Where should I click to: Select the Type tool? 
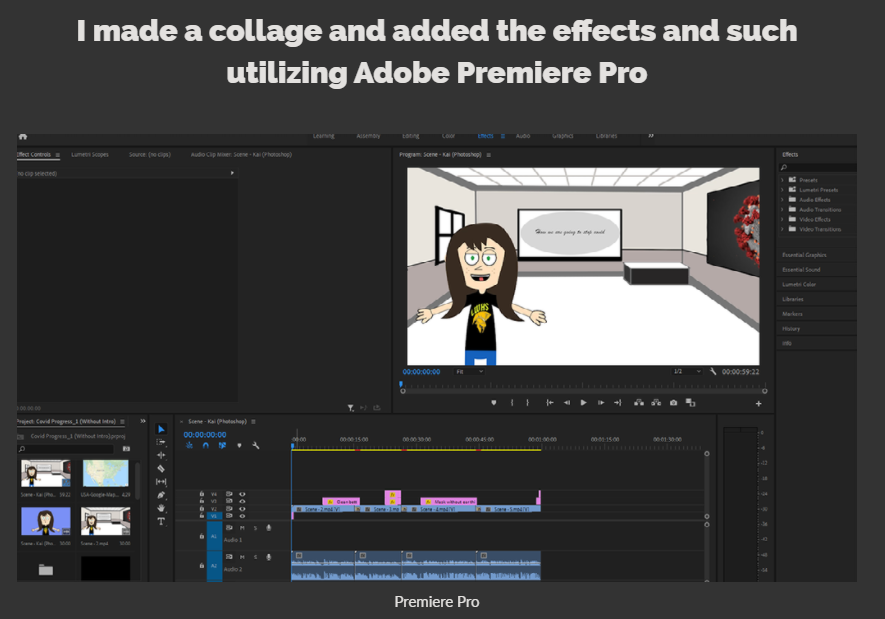click(161, 521)
